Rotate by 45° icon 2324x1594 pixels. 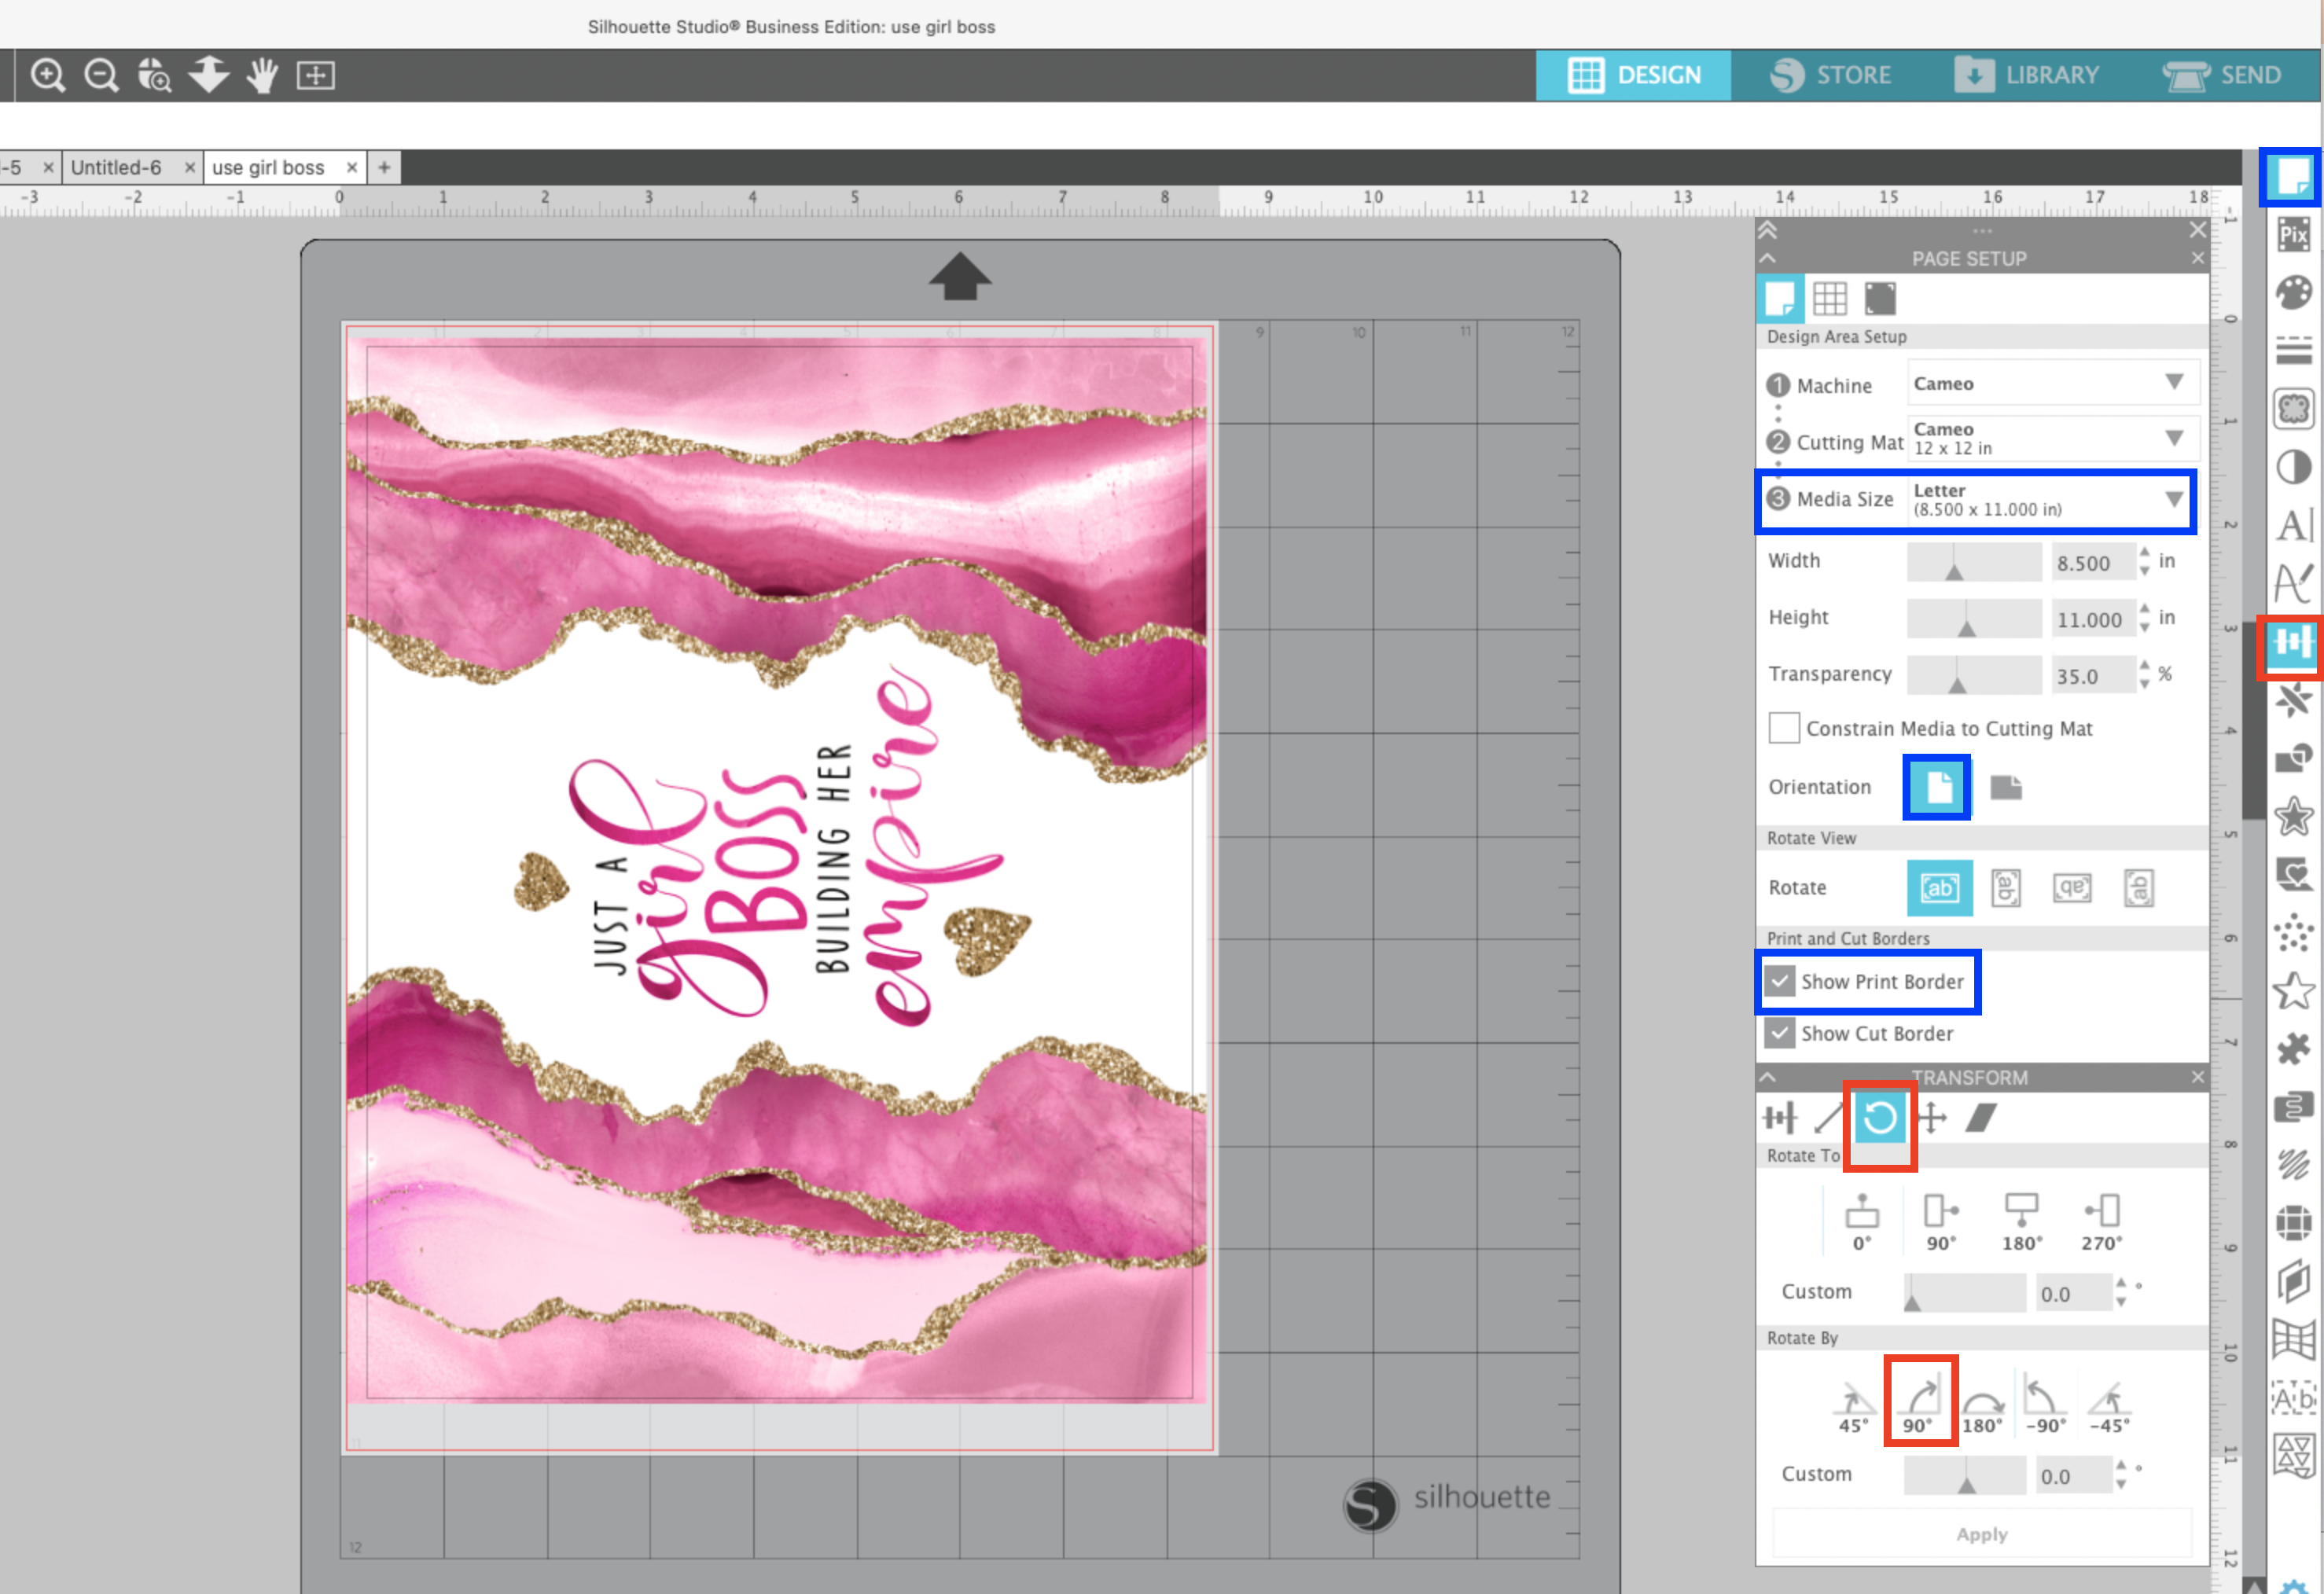click(x=1854, y=1408)
